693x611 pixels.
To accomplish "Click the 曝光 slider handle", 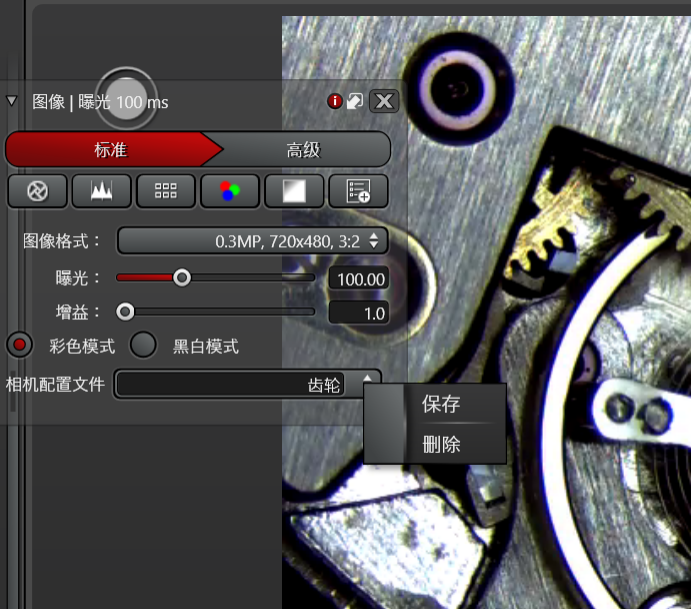I will click(x=181, y=277).
